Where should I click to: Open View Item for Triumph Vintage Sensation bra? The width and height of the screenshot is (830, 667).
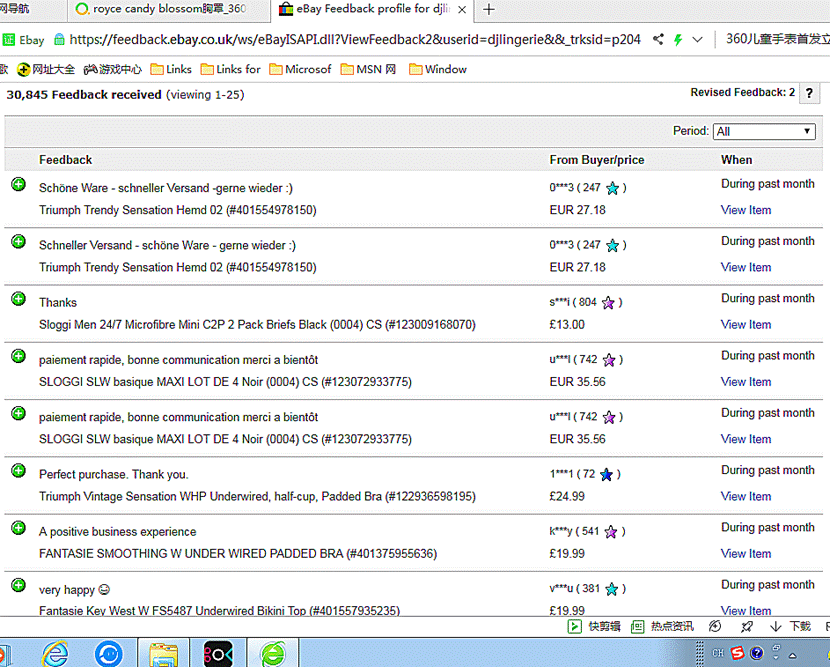coord(746,497)
